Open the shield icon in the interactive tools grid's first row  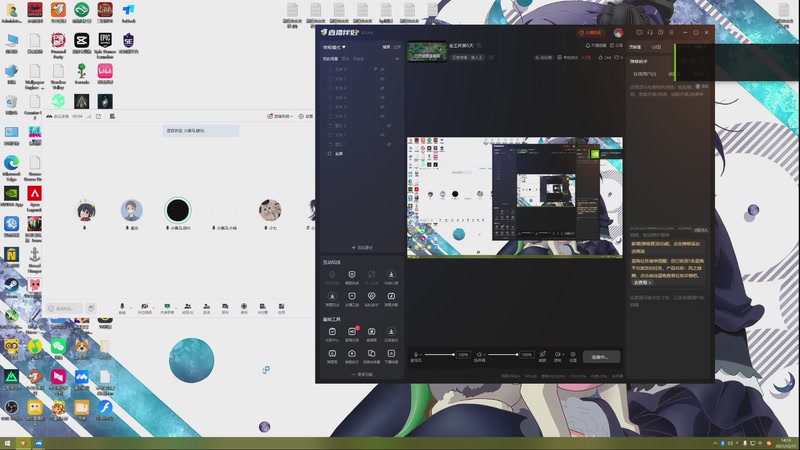coord(352,275)
